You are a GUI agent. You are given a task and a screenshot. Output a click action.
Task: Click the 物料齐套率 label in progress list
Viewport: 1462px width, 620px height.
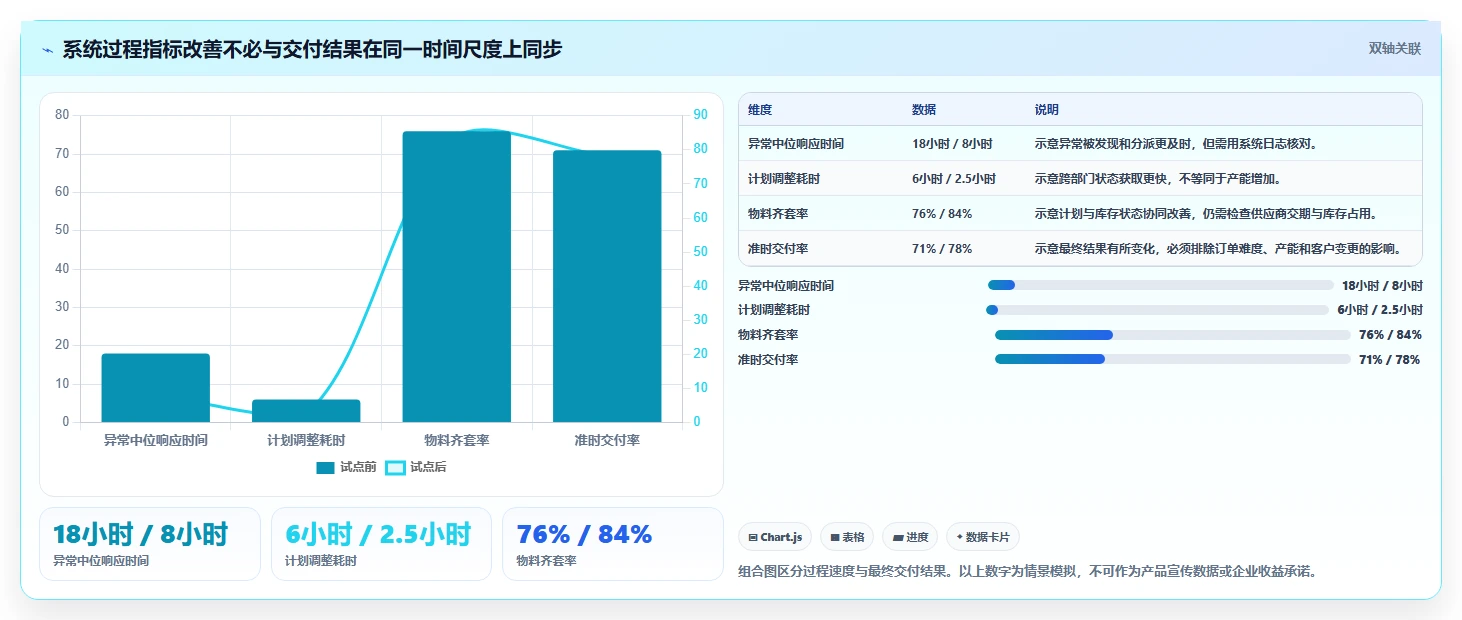coord(768,335)
